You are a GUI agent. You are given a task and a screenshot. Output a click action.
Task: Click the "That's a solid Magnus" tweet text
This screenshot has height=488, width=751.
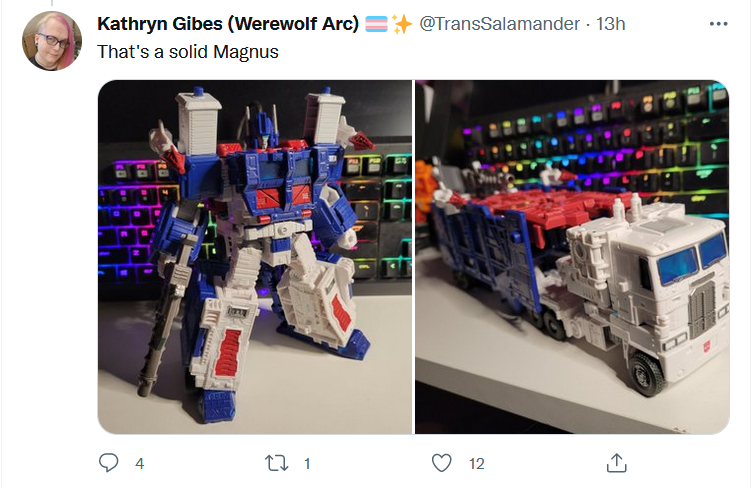tap(188, 52)
